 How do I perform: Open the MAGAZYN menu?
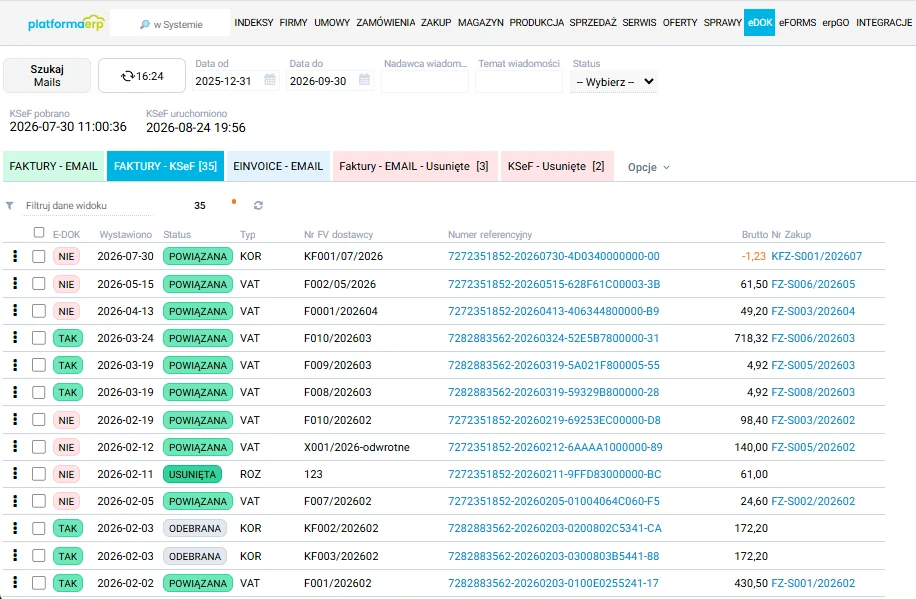(x=480, y=22)
